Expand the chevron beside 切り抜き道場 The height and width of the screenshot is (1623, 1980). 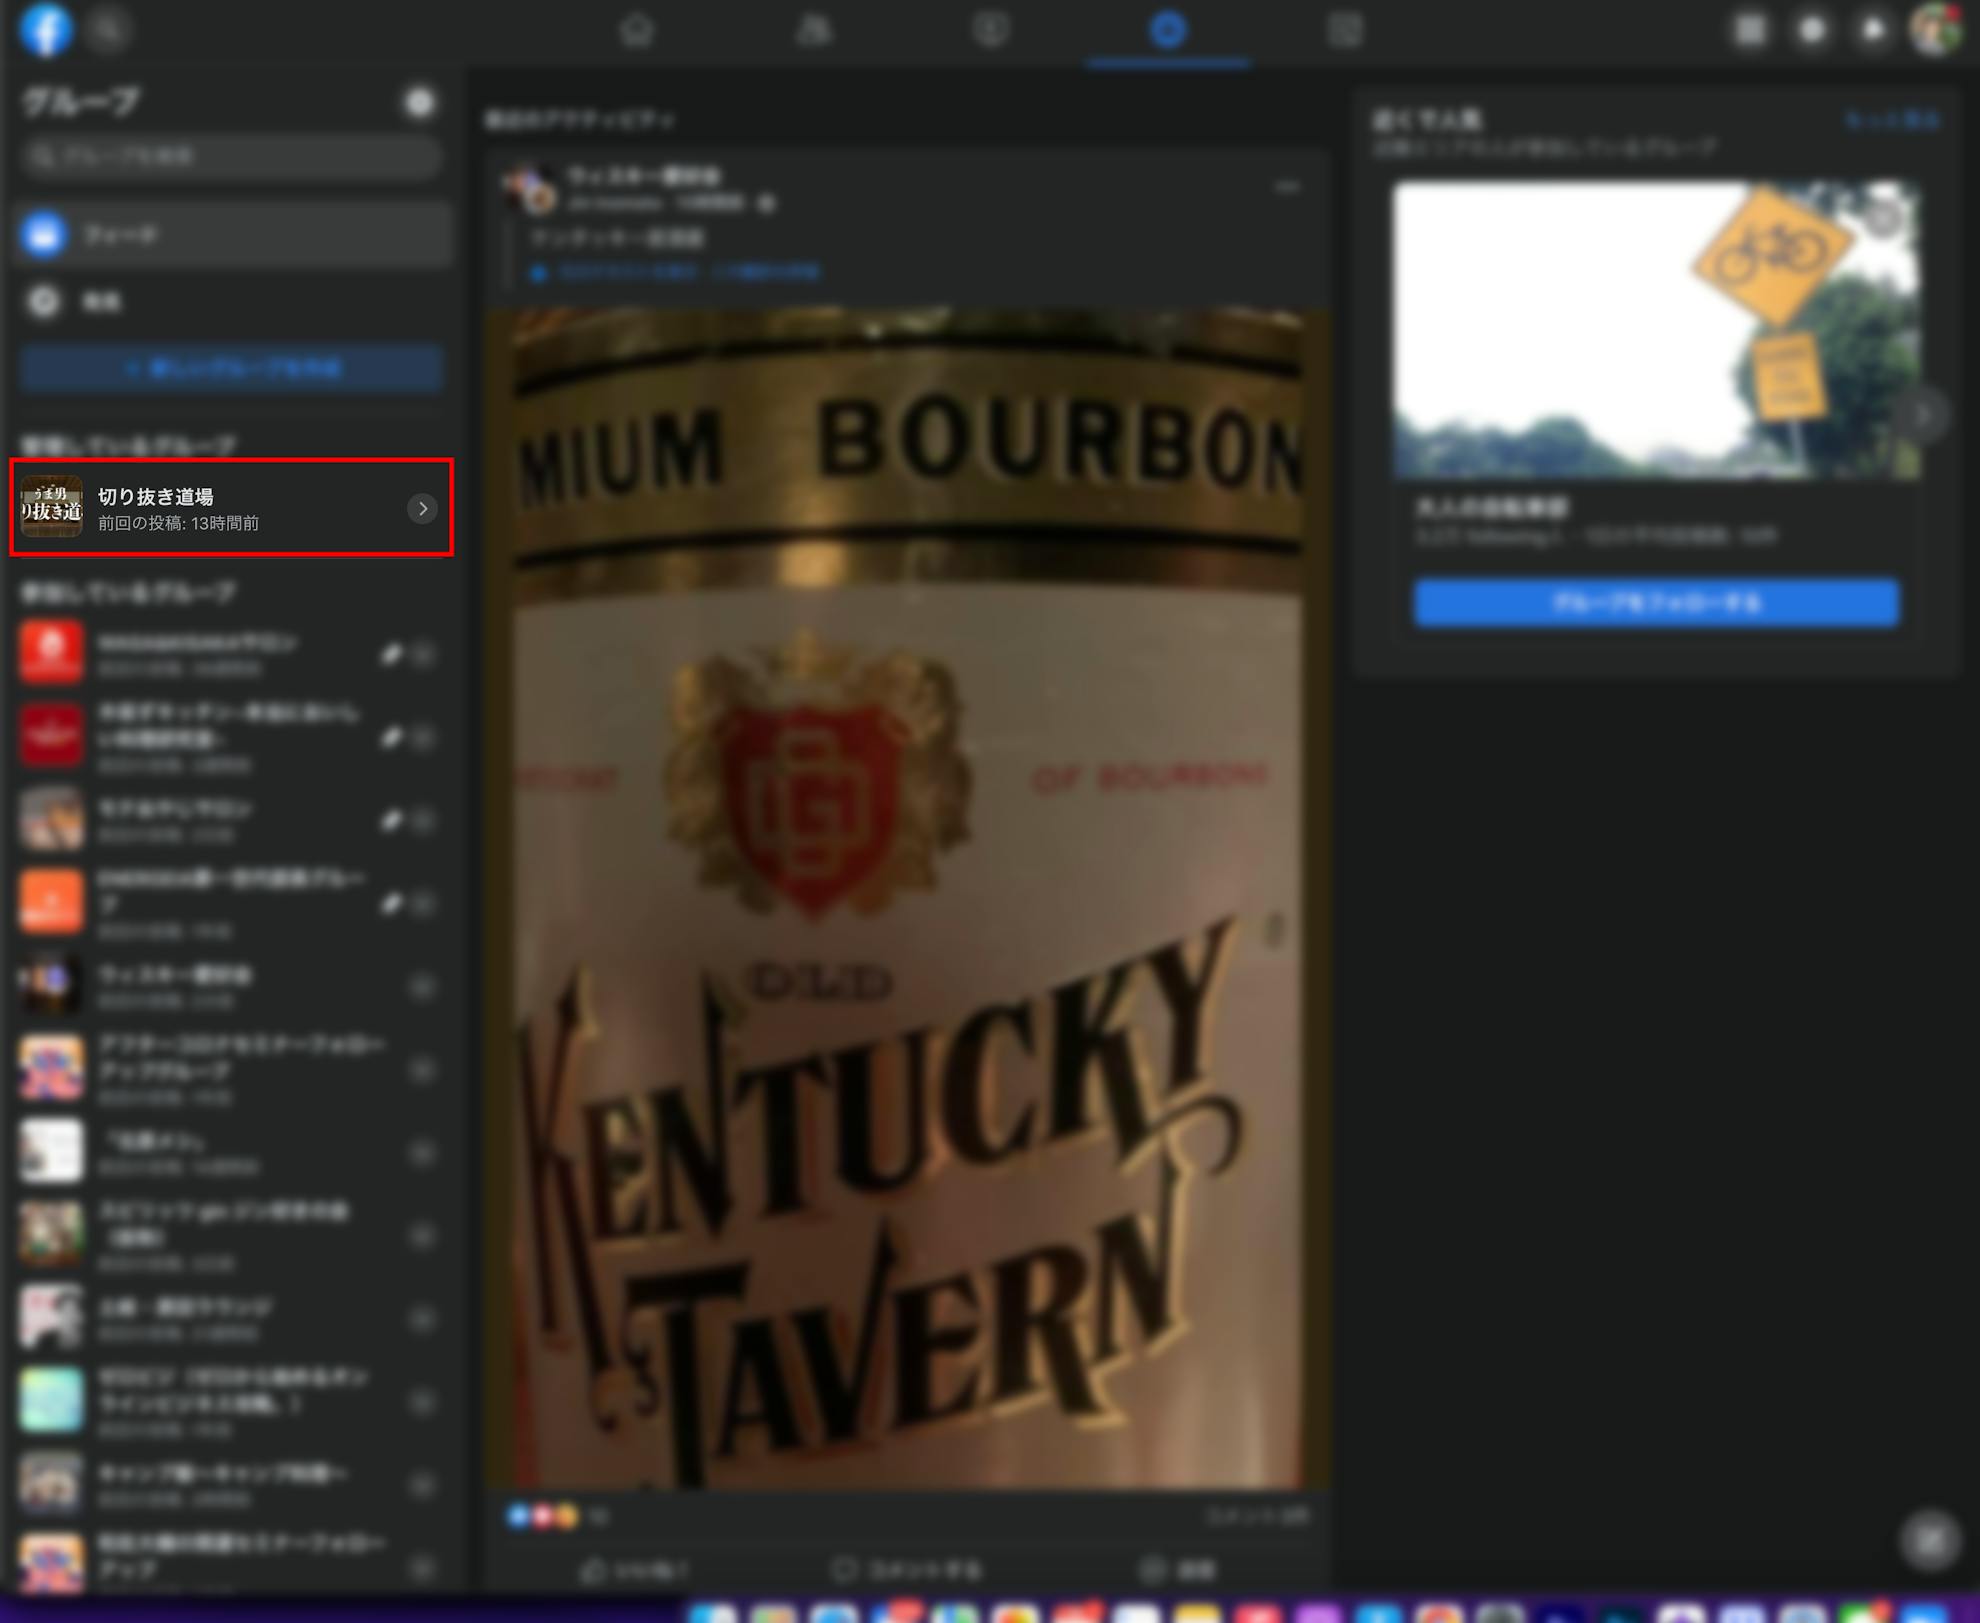423,509
